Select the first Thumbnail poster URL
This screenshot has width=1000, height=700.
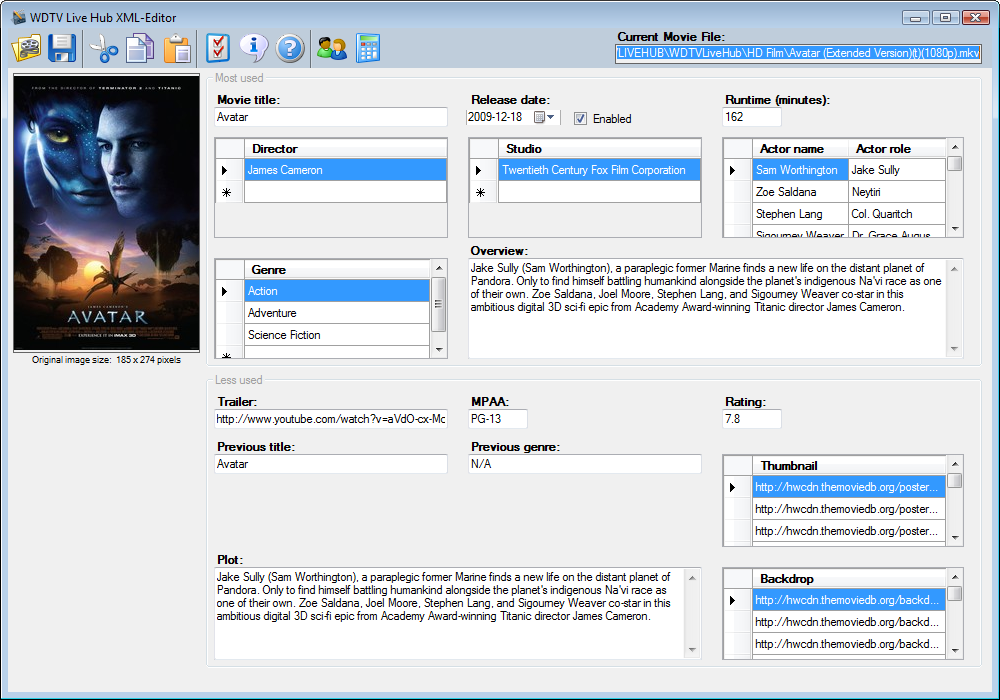[x=848, y=487]
